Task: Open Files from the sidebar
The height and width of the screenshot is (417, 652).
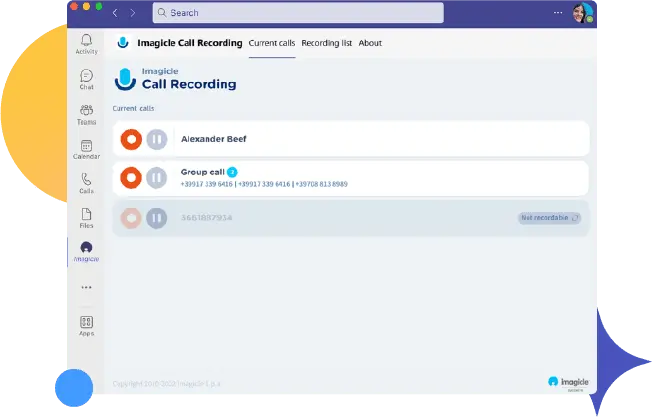Action: (86, 217)
